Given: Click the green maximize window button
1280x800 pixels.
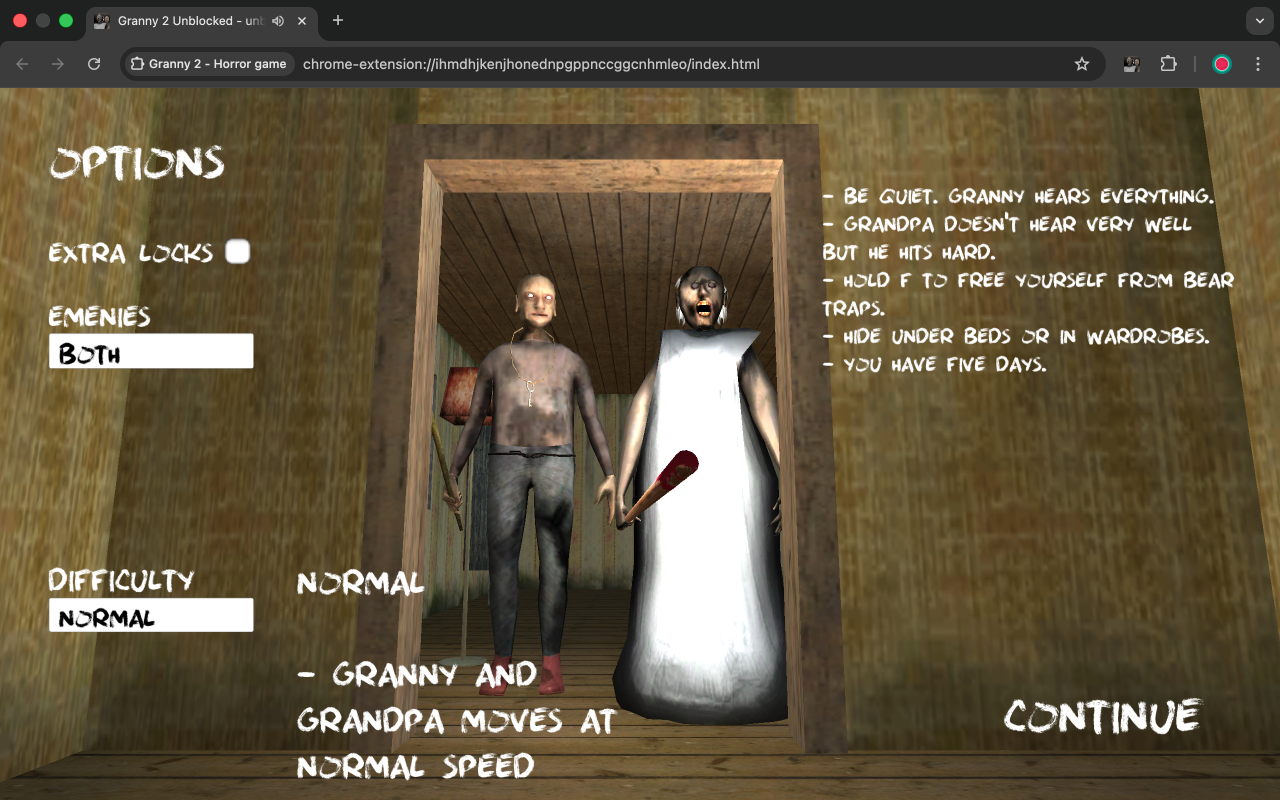Looking at the screenshot, I should click(66, 20).
